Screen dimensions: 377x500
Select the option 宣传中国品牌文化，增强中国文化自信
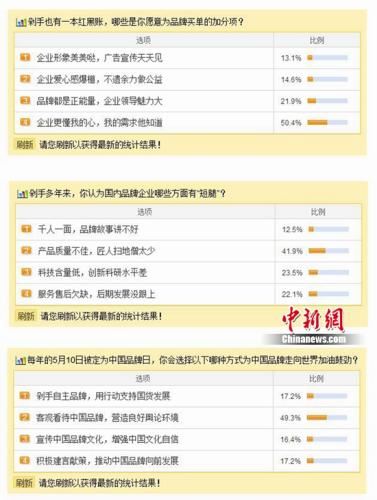[107, 439]
